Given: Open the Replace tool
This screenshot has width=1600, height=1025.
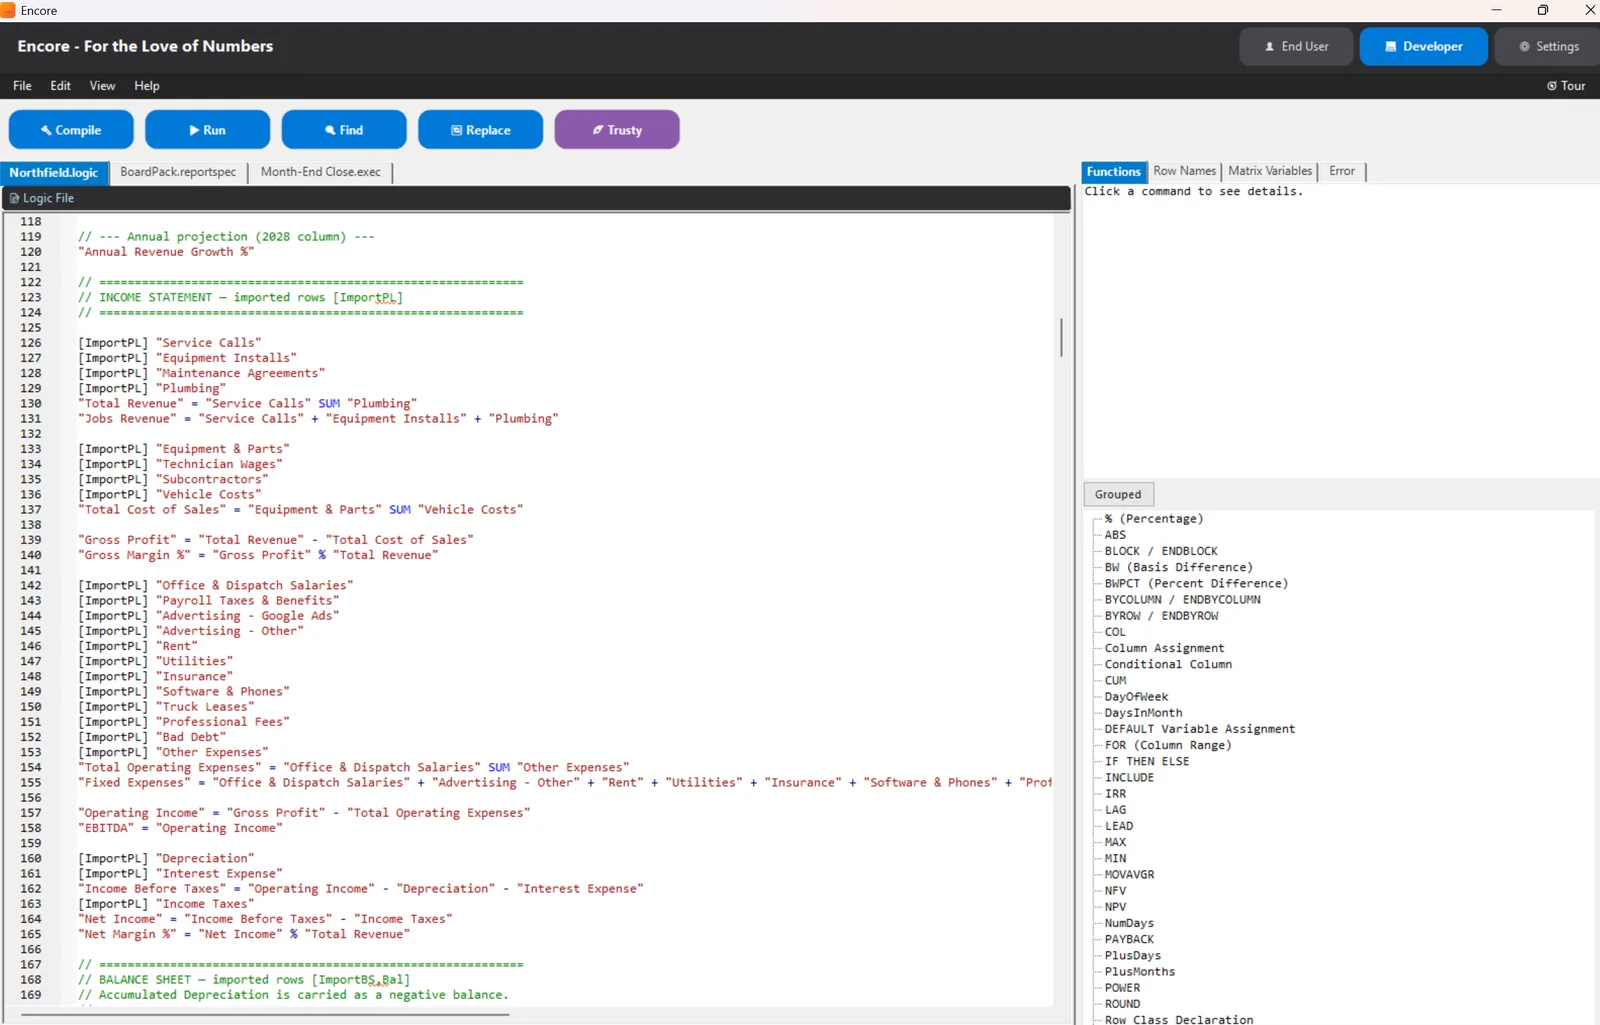Looking at the screenshot, I should (x=480, y=130).
